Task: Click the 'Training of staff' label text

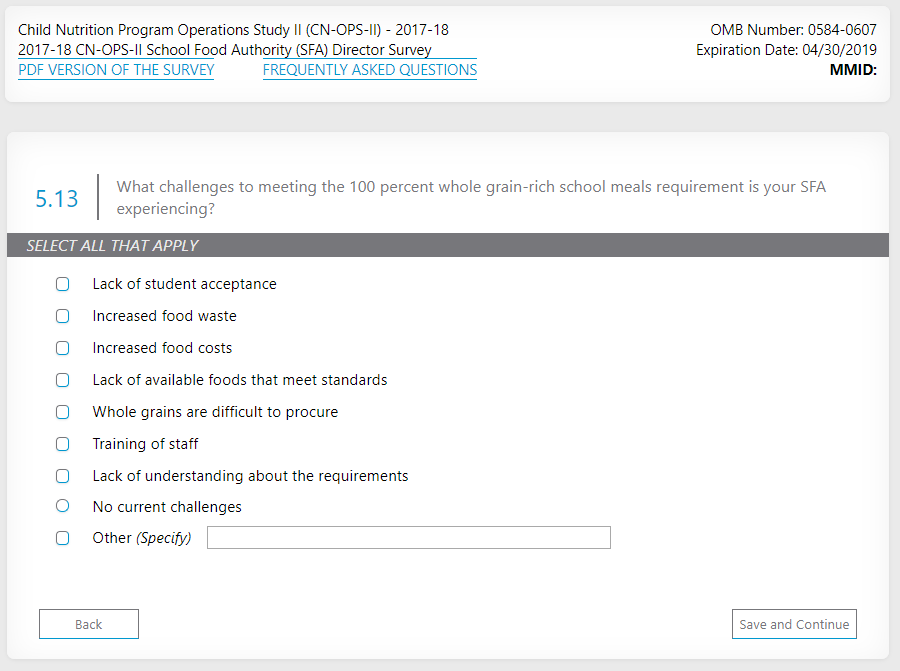Action: point(145,444)
